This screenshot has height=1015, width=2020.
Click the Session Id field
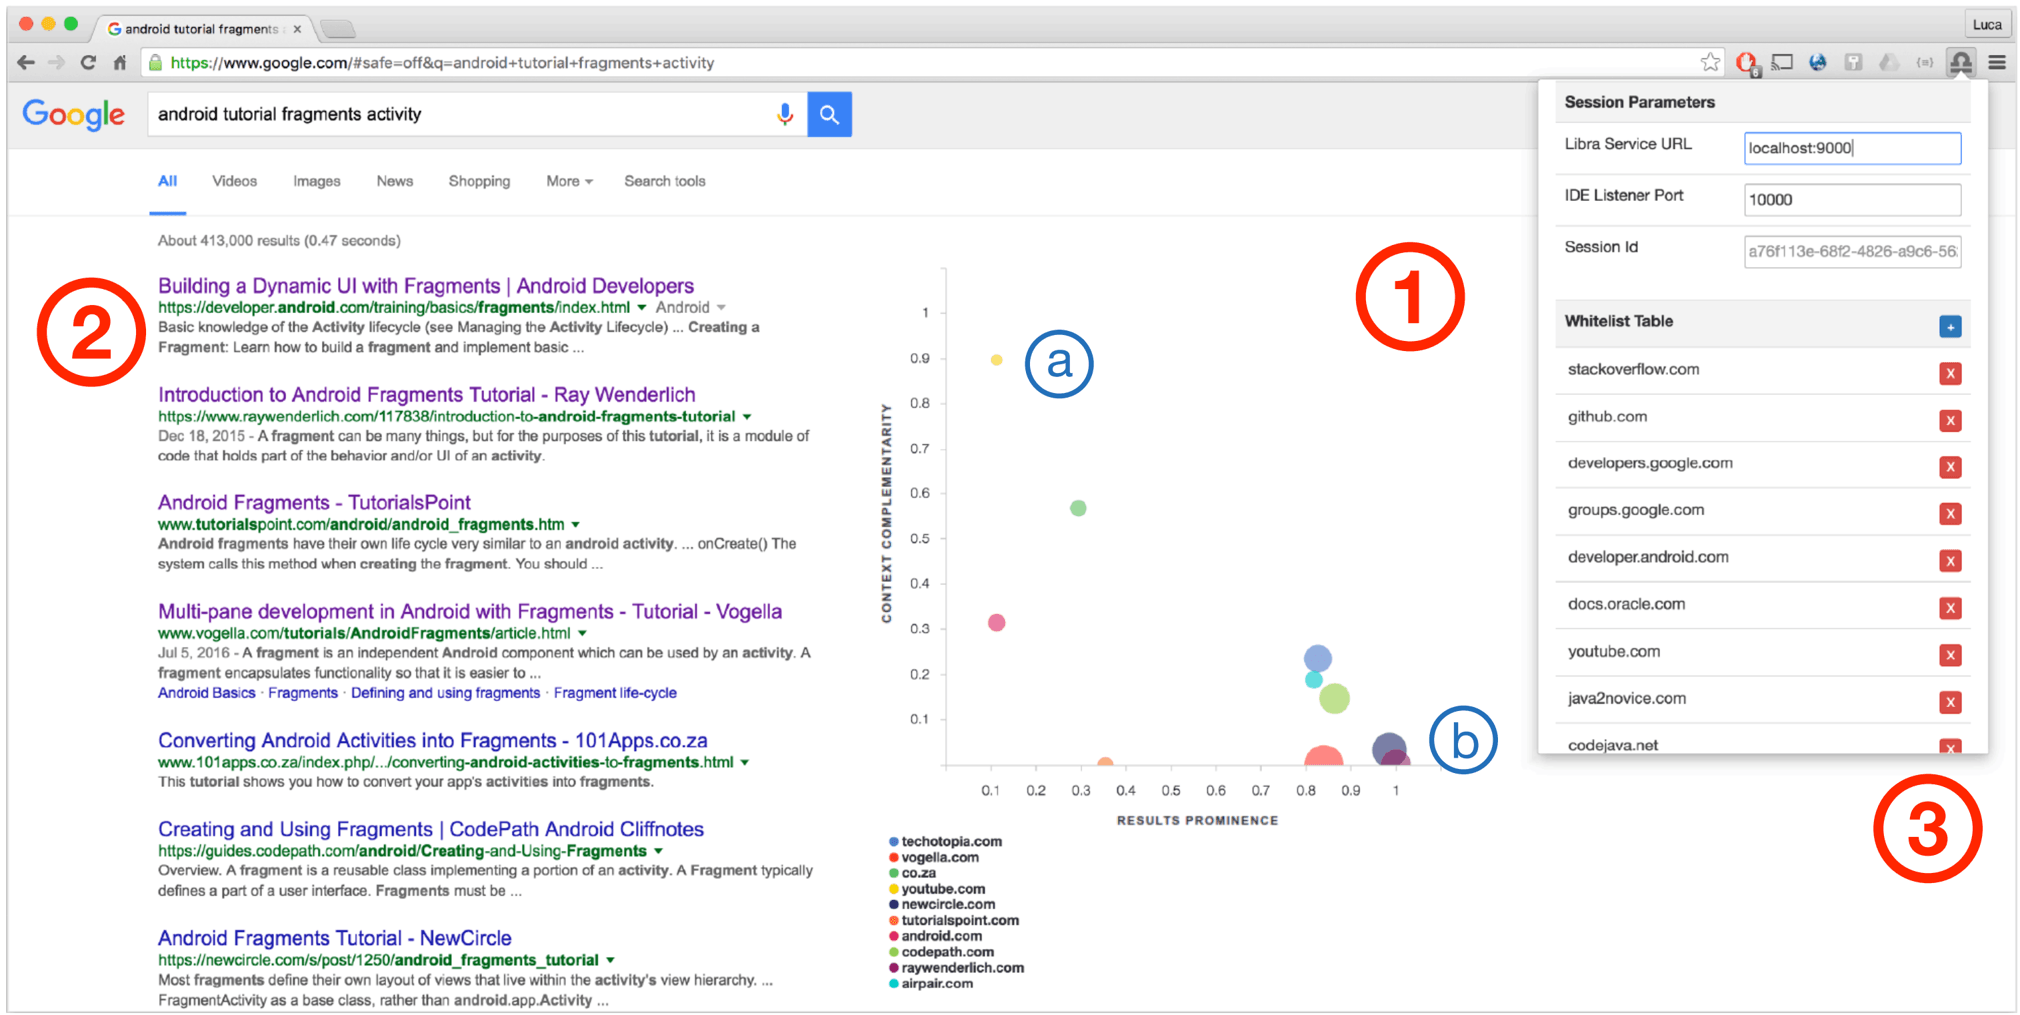pos(1852,252)
